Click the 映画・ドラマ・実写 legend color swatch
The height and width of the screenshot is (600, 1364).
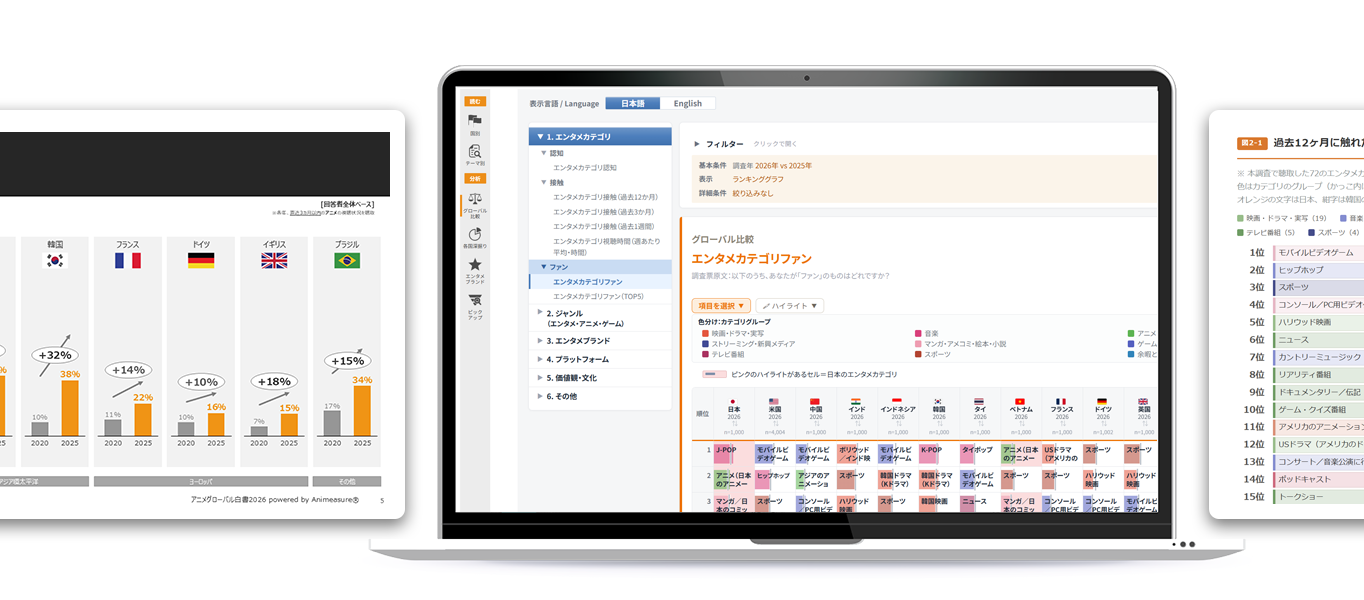706,333
